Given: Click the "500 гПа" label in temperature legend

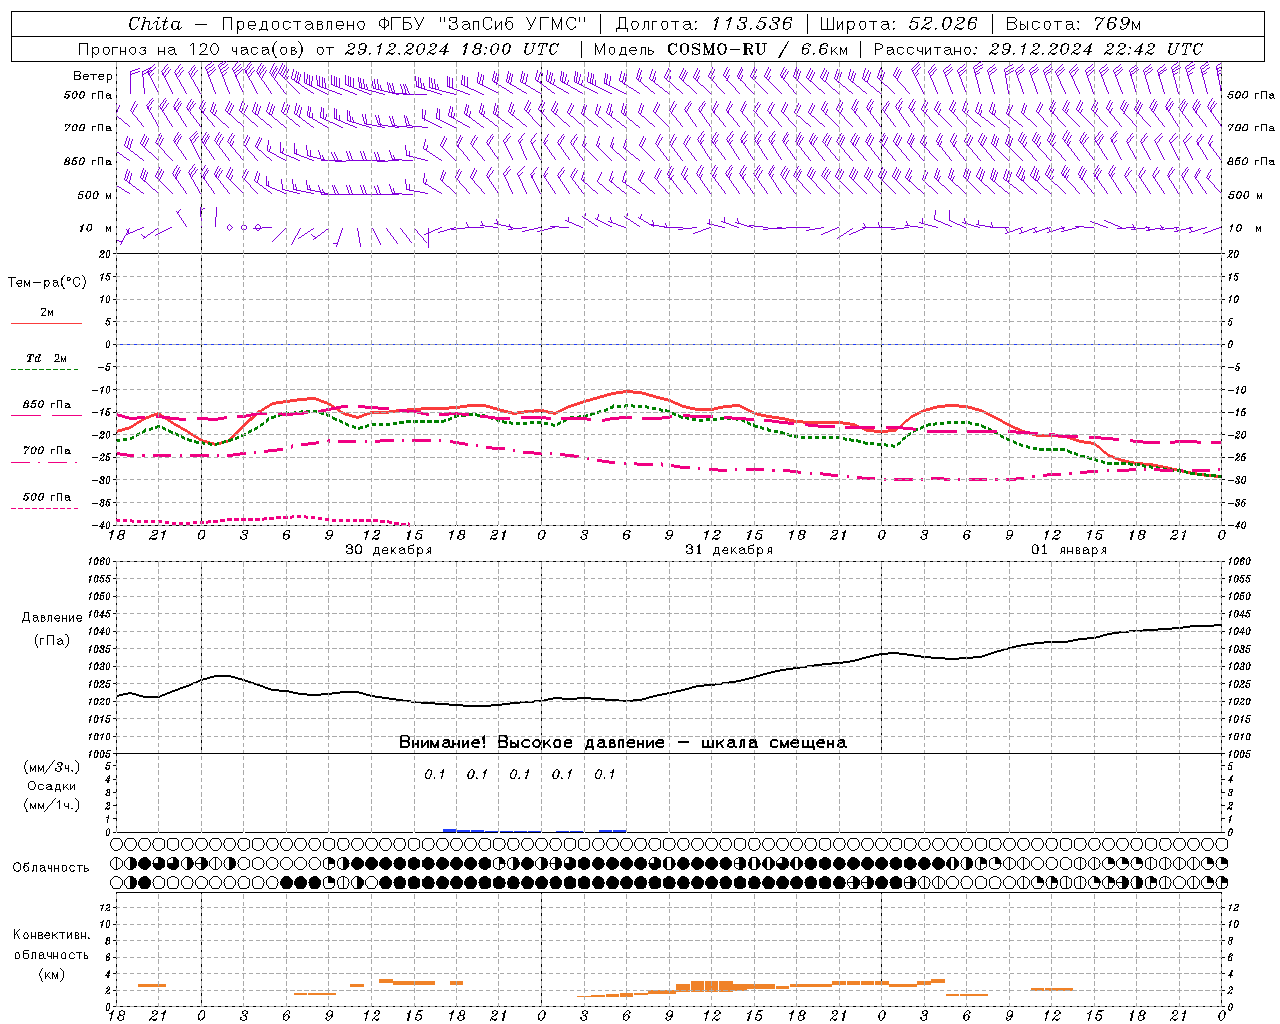Looking at the screenshot, I should point(46,497).
